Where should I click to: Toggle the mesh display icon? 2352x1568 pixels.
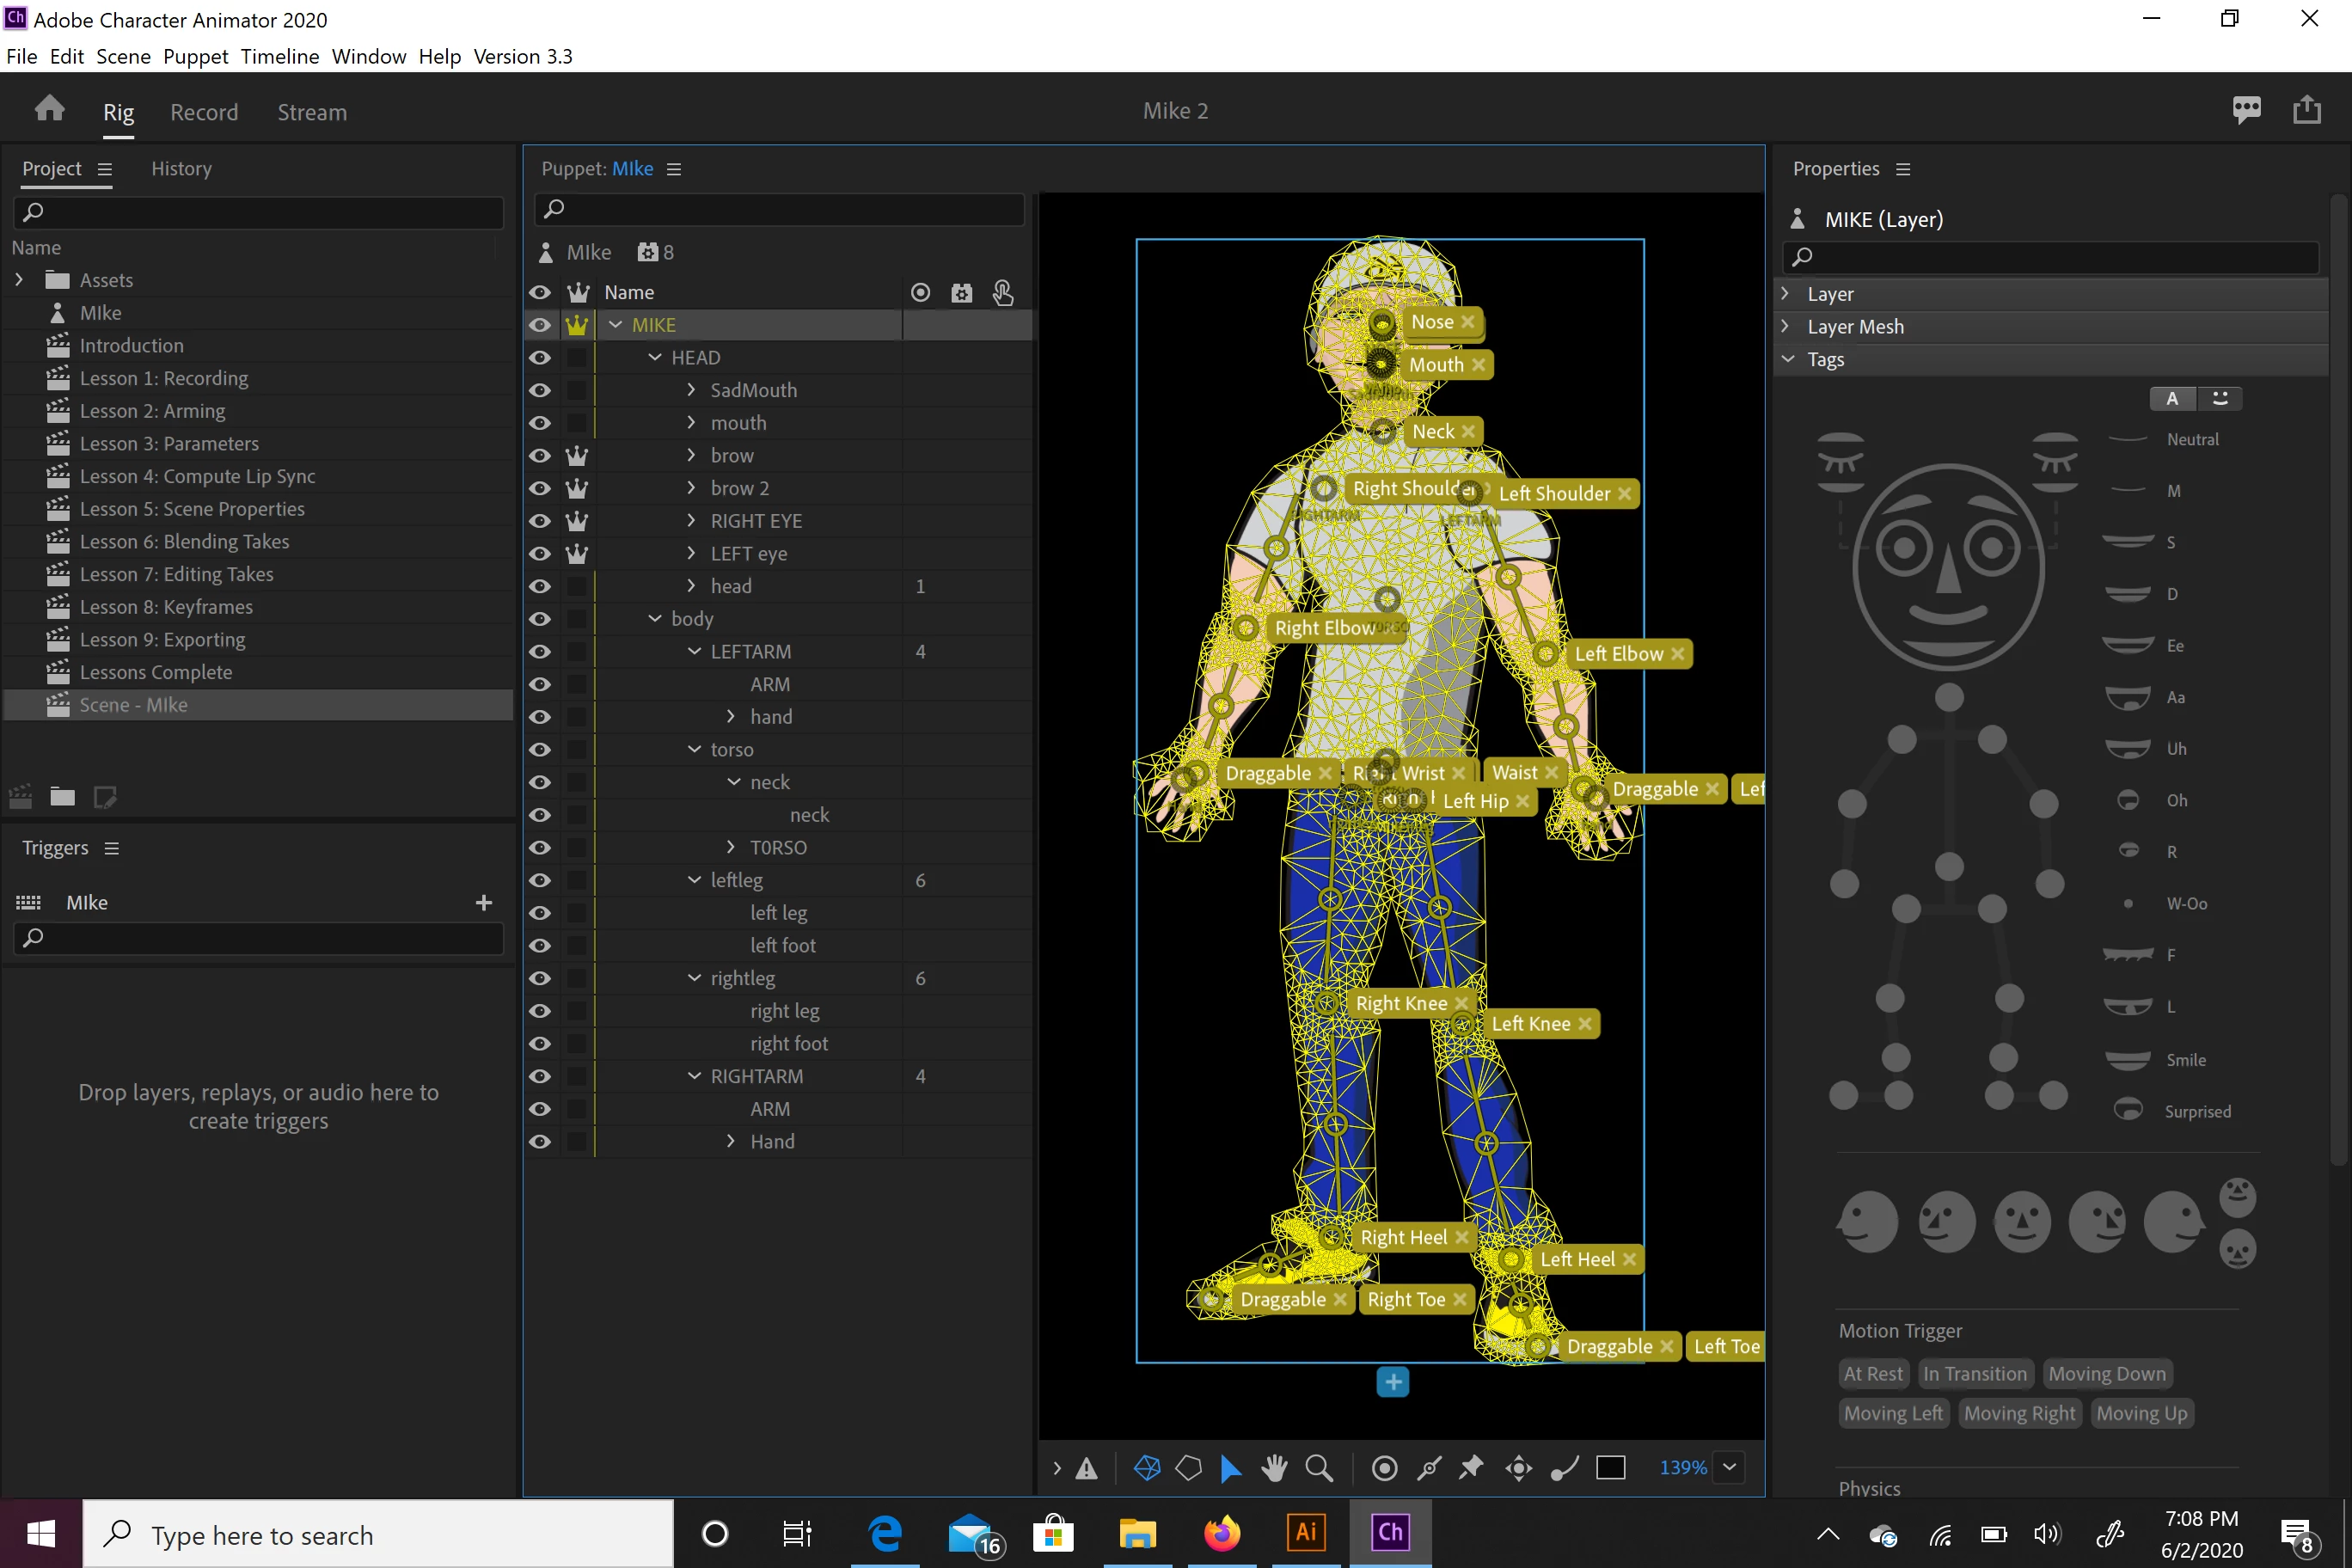(x=1147, y=1467)
